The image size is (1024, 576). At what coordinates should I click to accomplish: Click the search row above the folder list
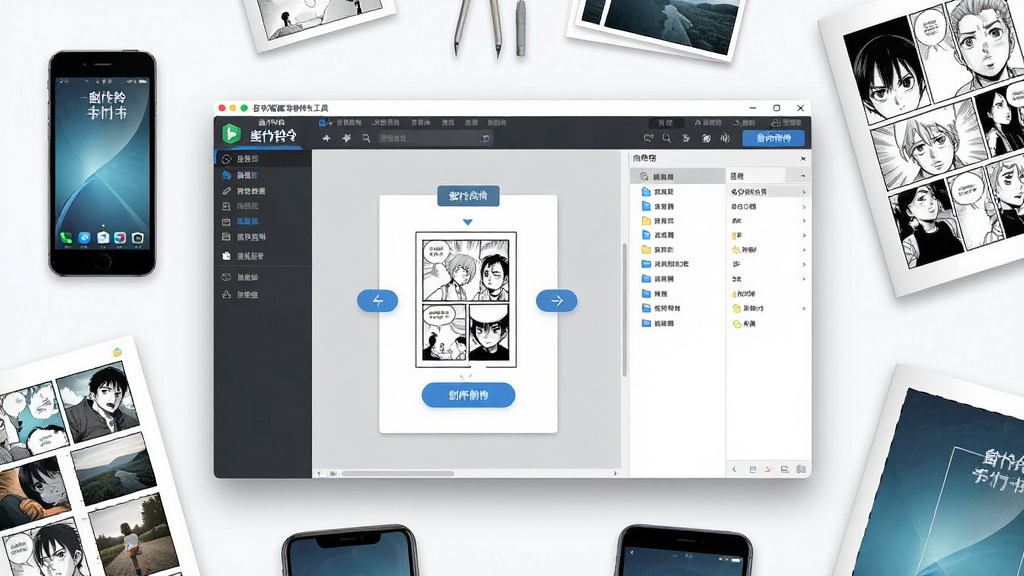click(678, 176)
